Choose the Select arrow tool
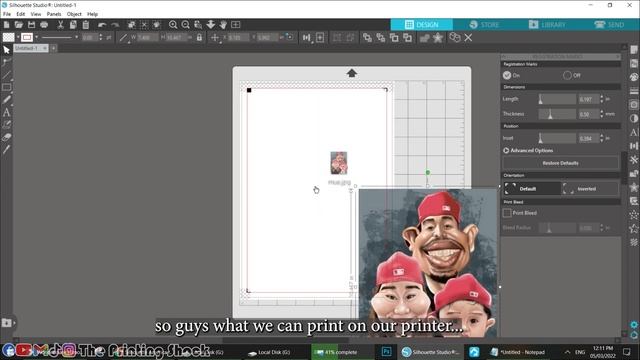The height and width of the screenshot is (360, 640). (x=6, y=50)
